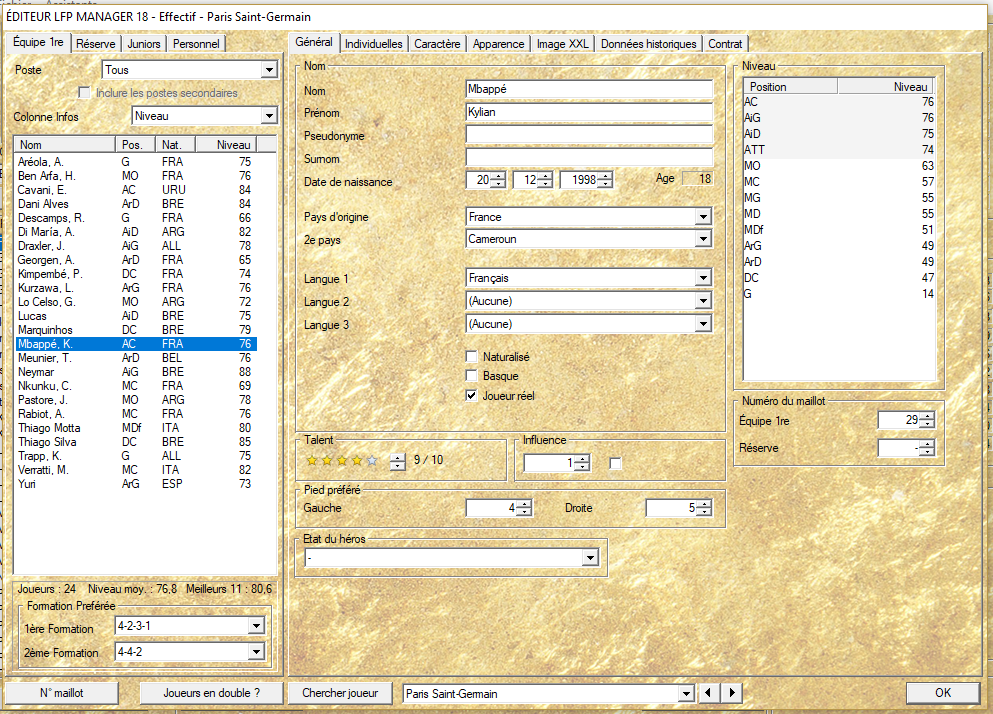
Task: Open the Colonne Infos dropdown
Action: 269,116
